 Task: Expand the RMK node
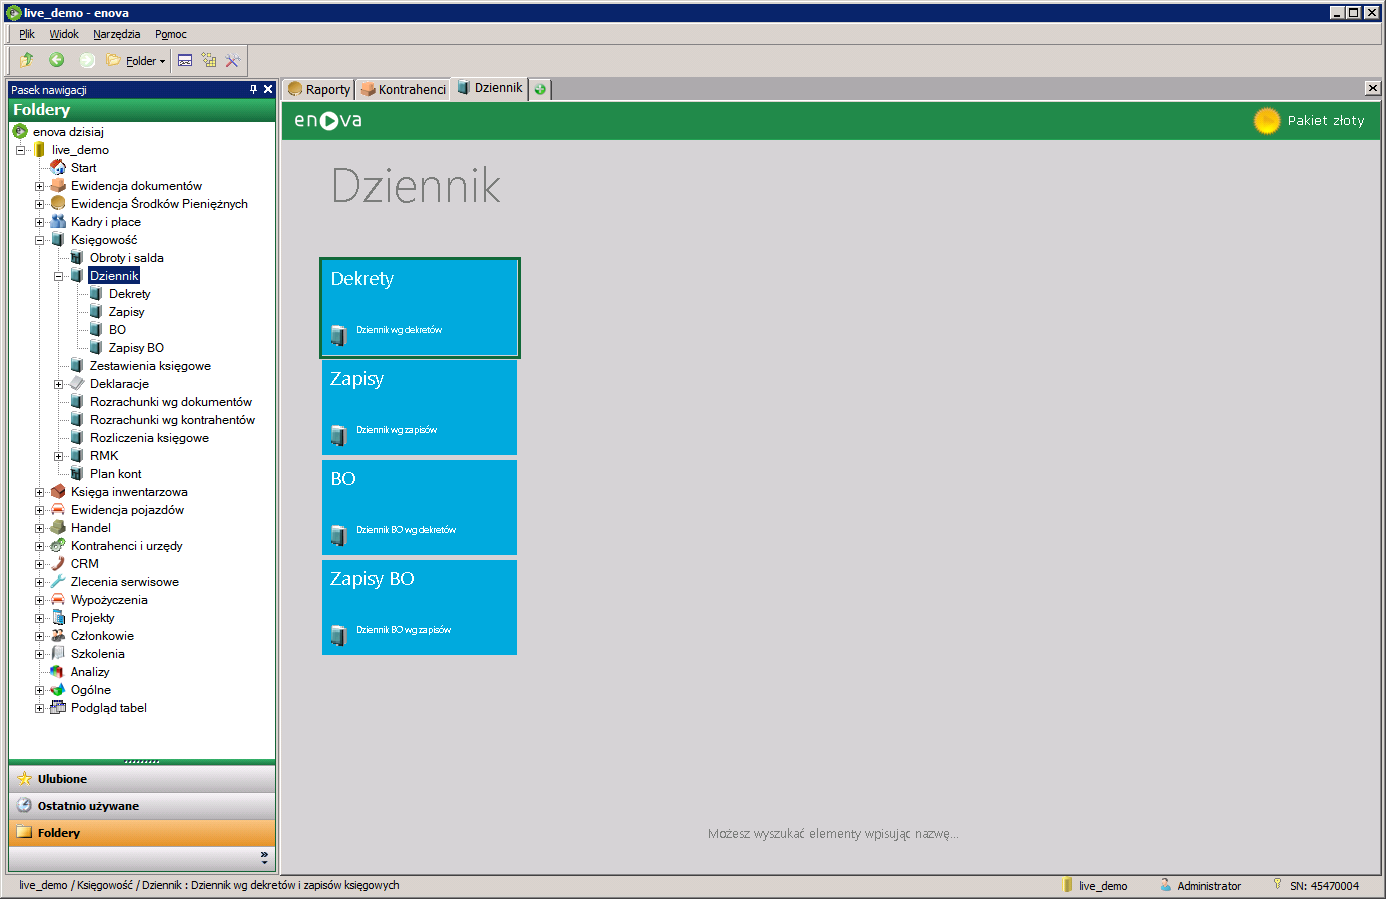point(58,456)
